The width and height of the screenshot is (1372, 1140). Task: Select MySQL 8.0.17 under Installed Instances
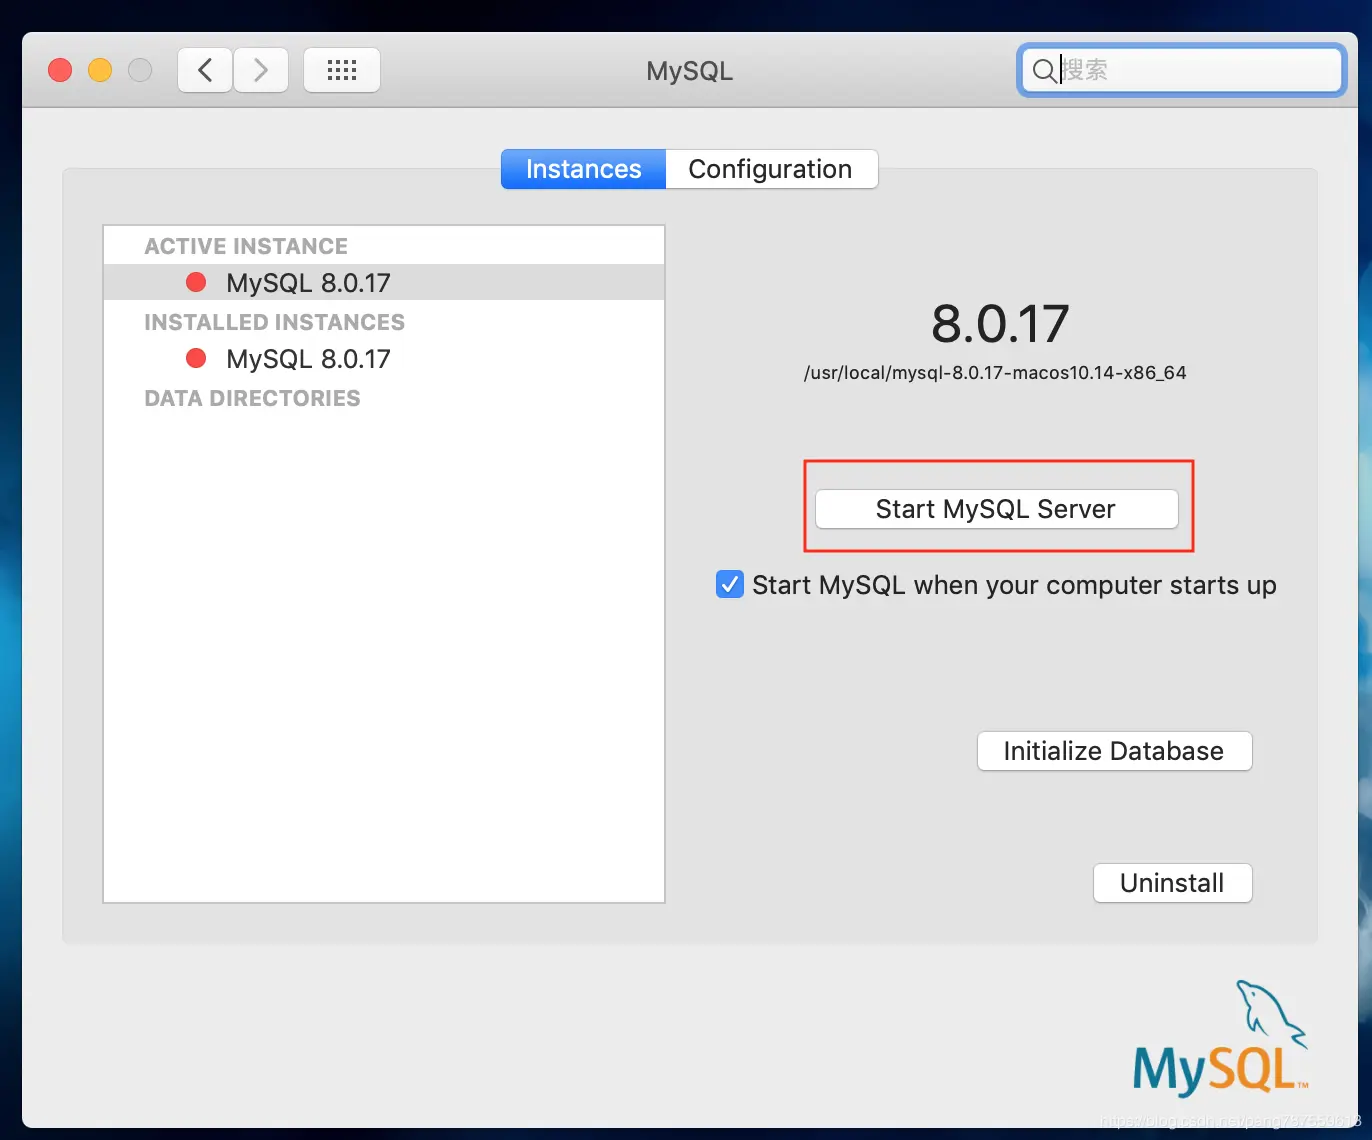(384, 359)
